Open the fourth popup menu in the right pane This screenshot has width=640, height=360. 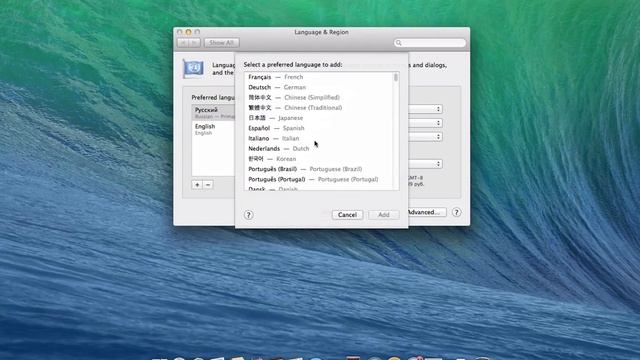(425, 164)
